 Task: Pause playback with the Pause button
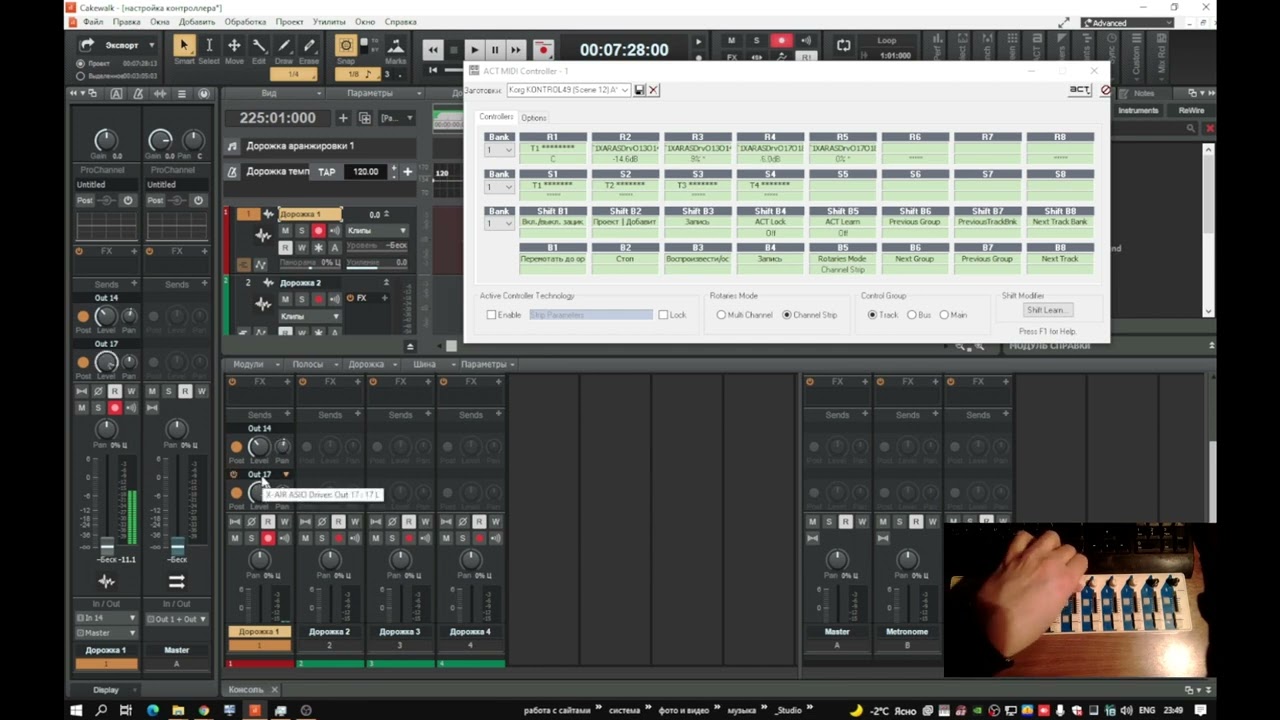[x=495, y=49]
